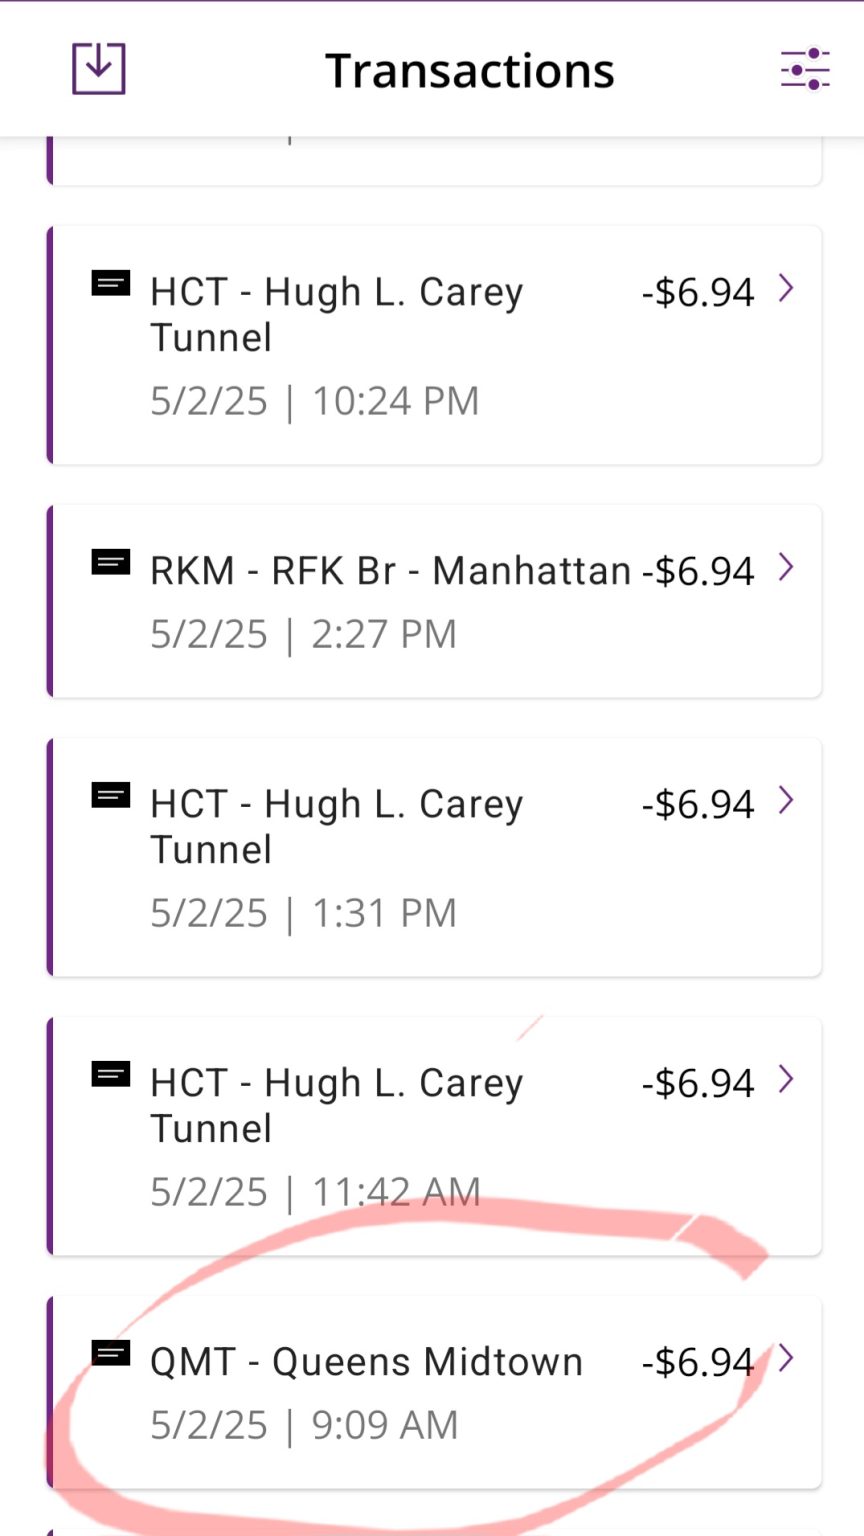Tap tag icon beside RKM - RFK Br entry
This screenshot has height=1536, width=864.
(x=111, y=562)
